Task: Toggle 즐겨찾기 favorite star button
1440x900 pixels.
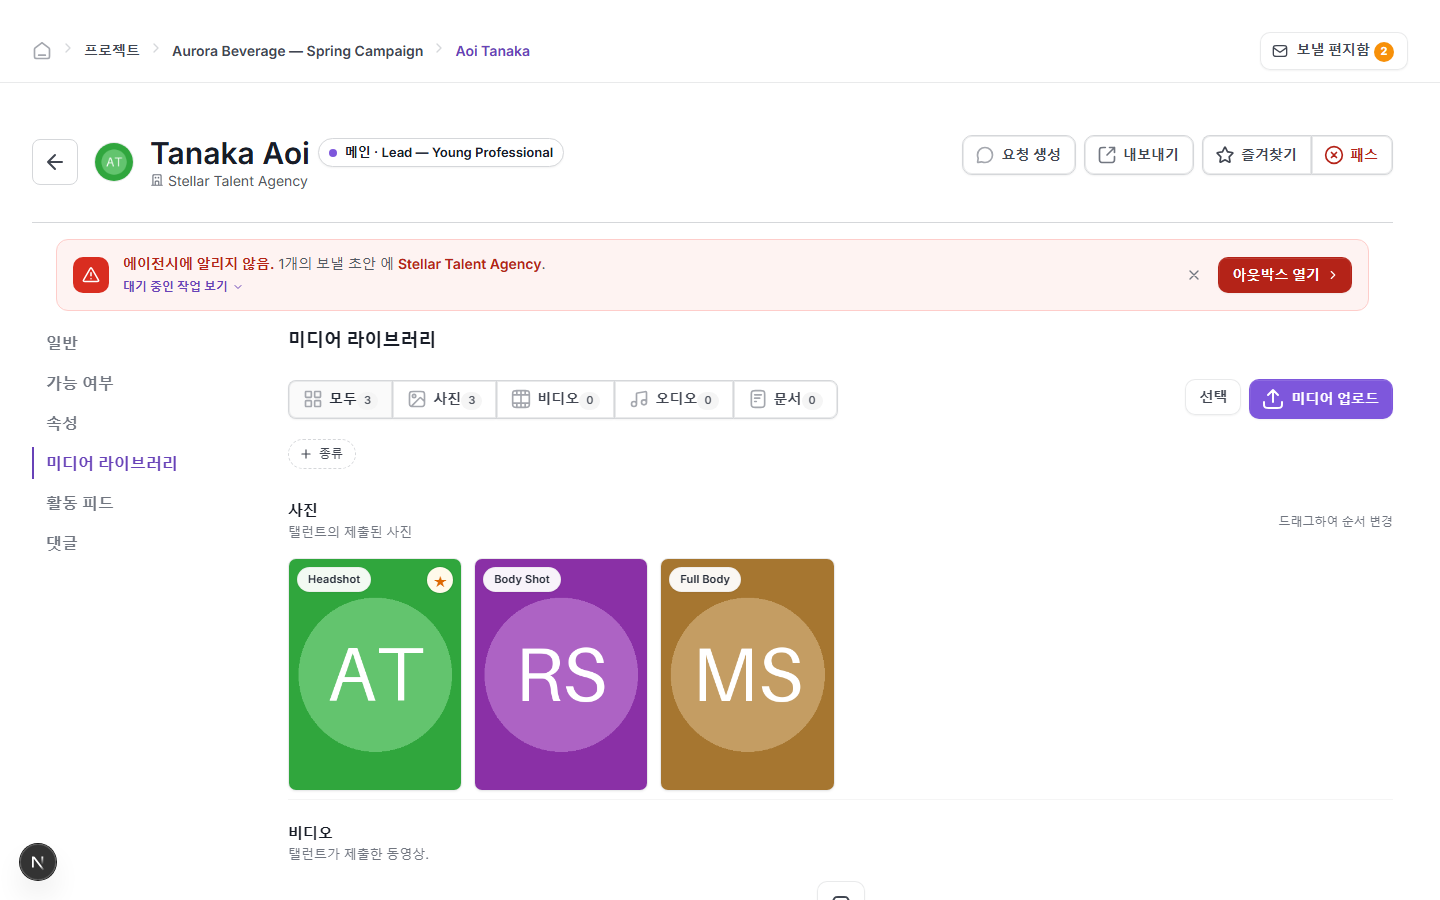Action: [x=1256, y=155]
